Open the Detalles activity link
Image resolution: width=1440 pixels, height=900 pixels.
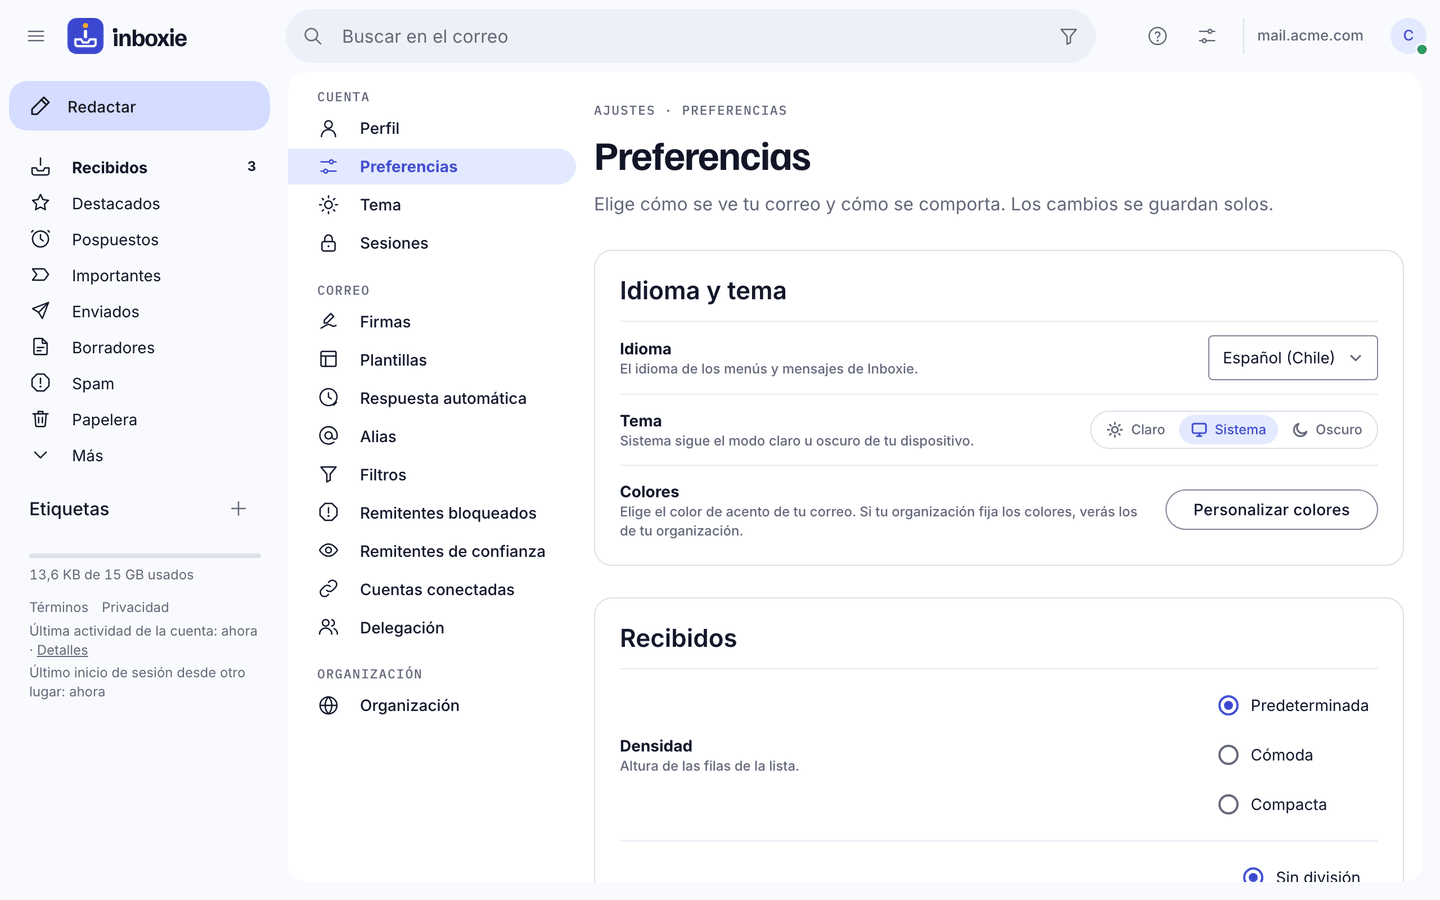pos(62,650)
